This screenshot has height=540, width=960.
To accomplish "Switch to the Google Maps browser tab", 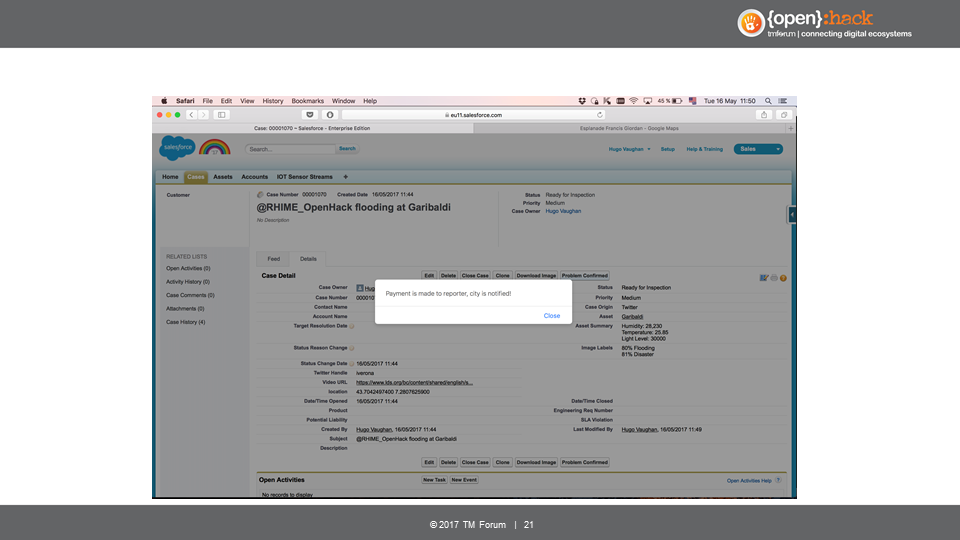I will tap(629, 129).
